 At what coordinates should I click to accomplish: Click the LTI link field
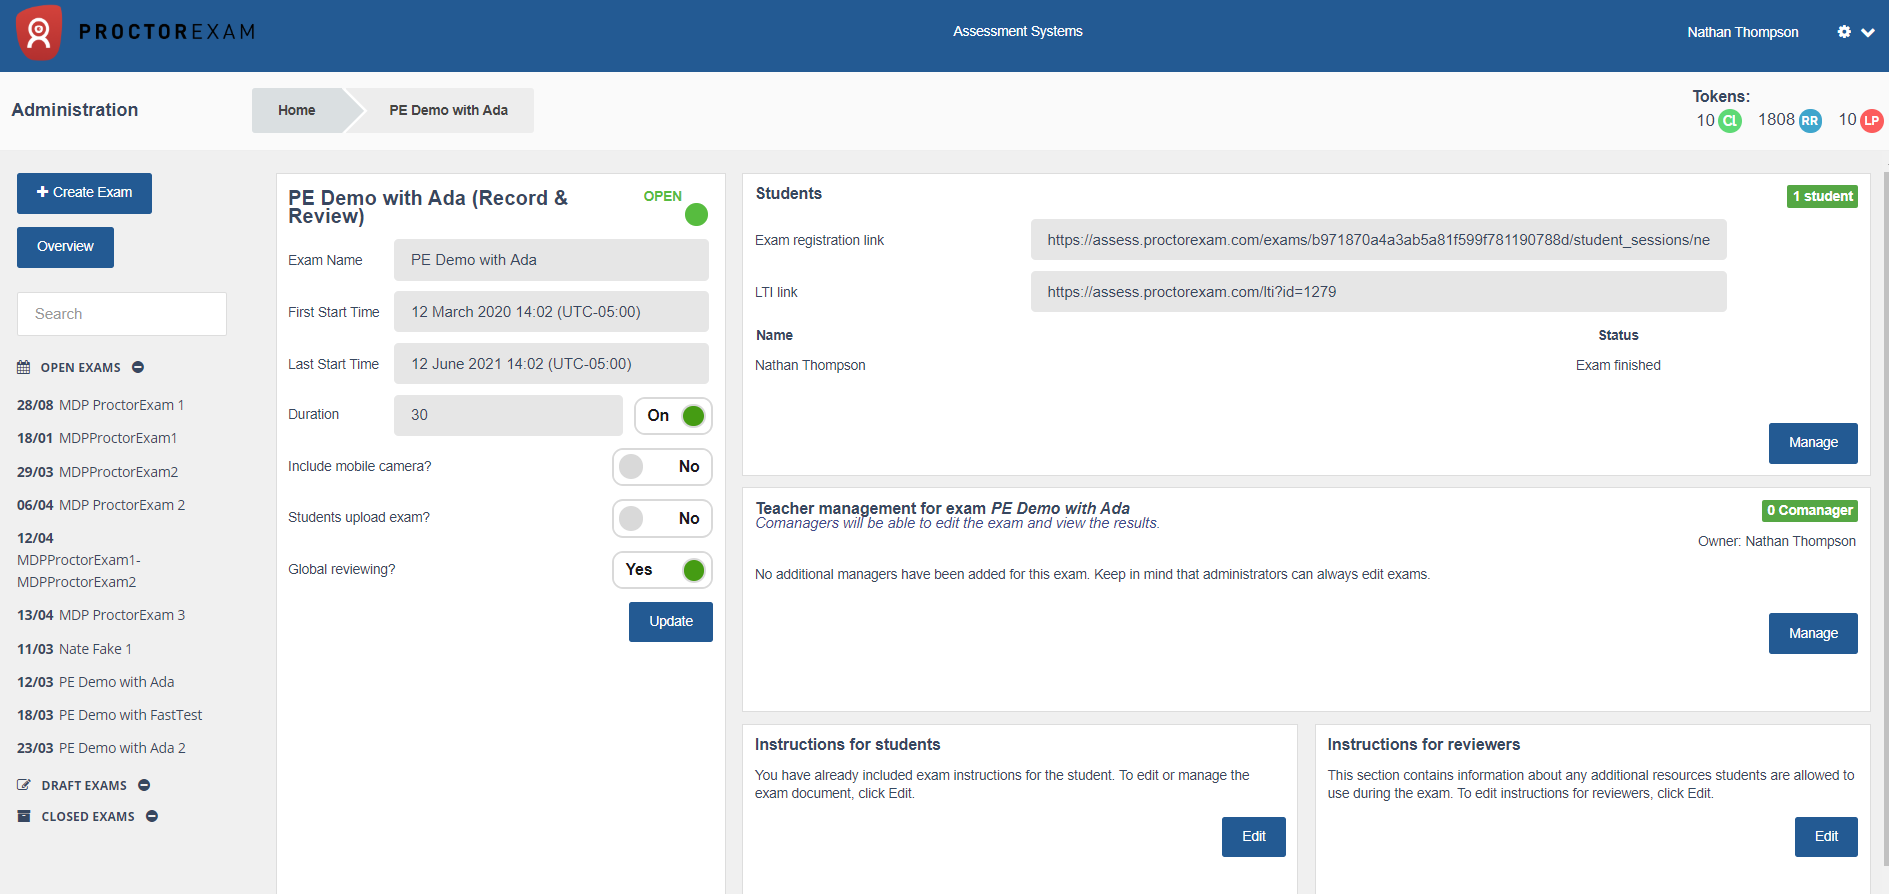(x=1378, y=292)
